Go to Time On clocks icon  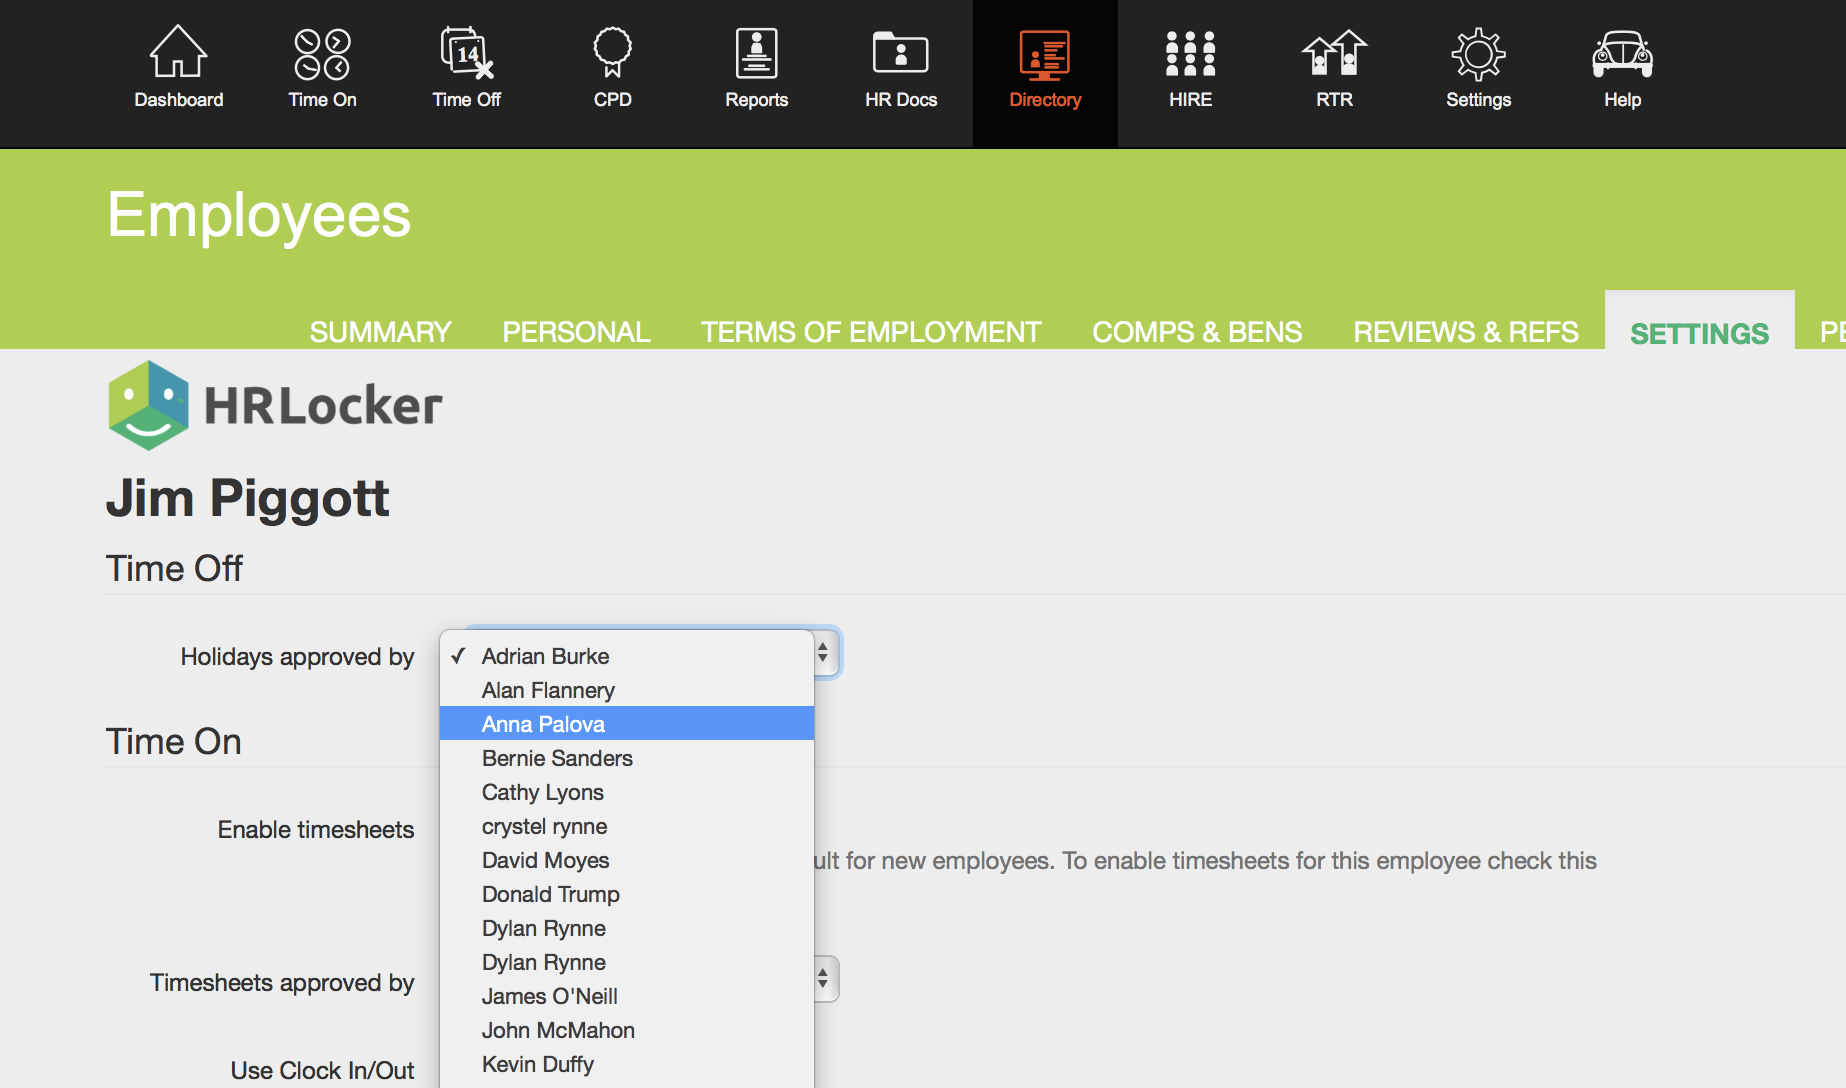click(322, 53)
